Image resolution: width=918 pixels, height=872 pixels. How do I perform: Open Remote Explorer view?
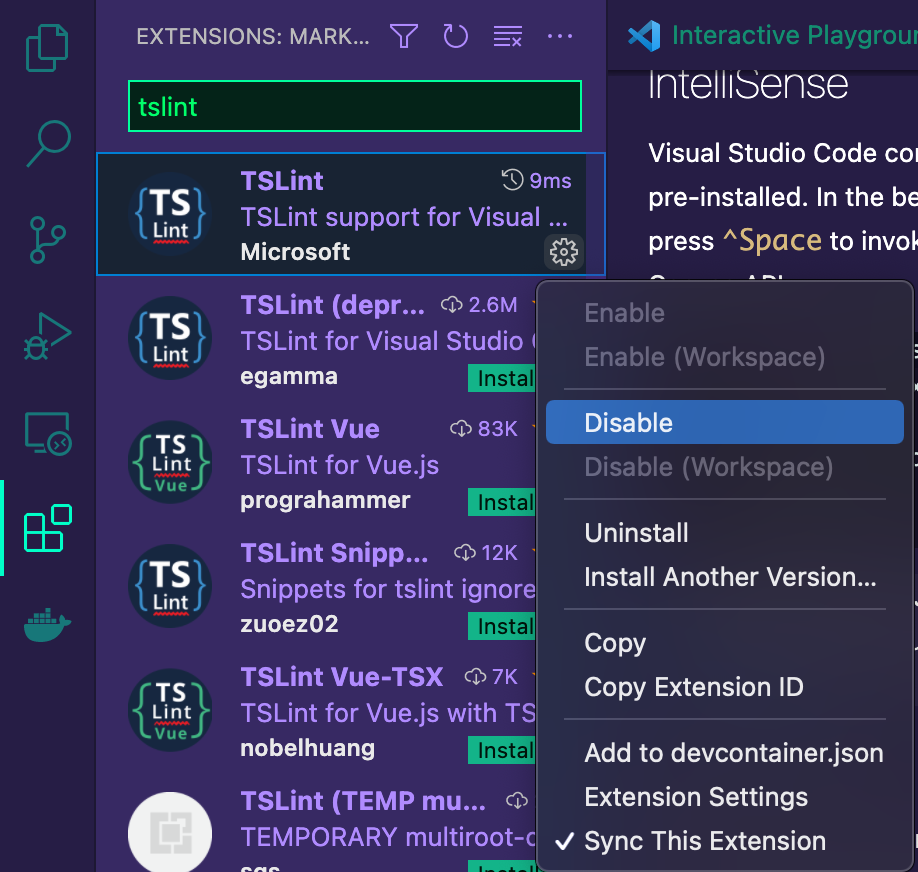click(x=48, y=433)
